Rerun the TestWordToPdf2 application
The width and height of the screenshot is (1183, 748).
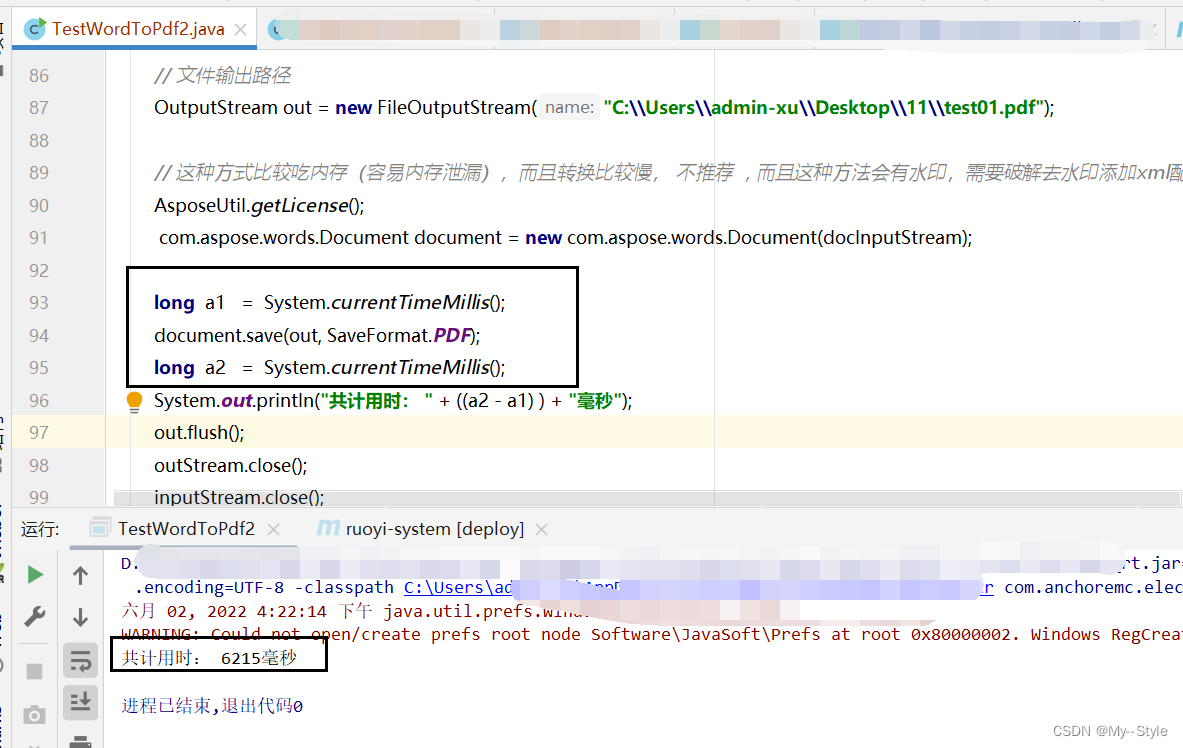[x=35, y=575]
